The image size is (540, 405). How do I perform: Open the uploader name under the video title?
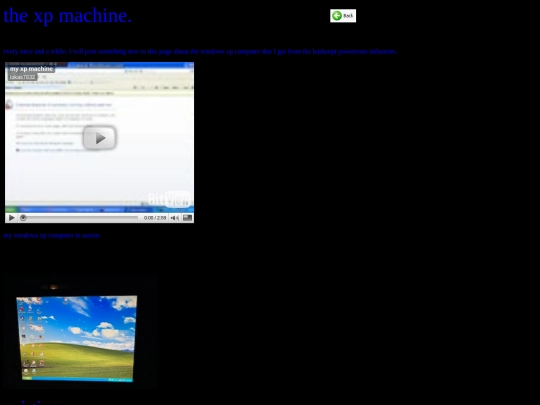(x=22, y=77)
